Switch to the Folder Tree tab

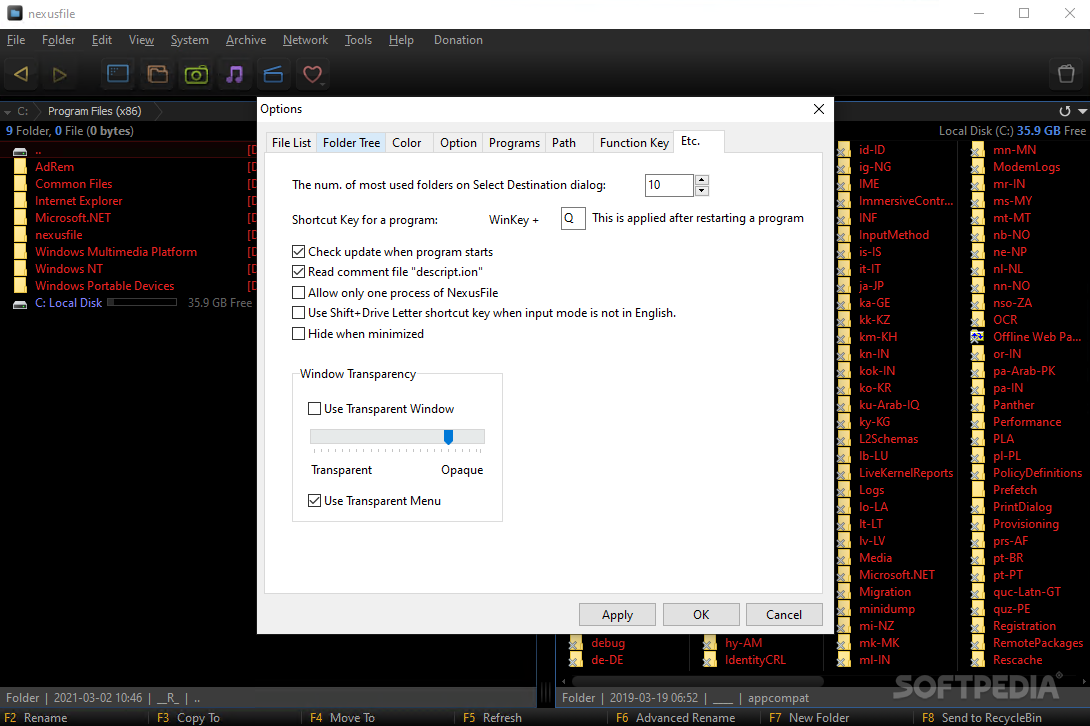pyautogui.click(x=351, y=143)
